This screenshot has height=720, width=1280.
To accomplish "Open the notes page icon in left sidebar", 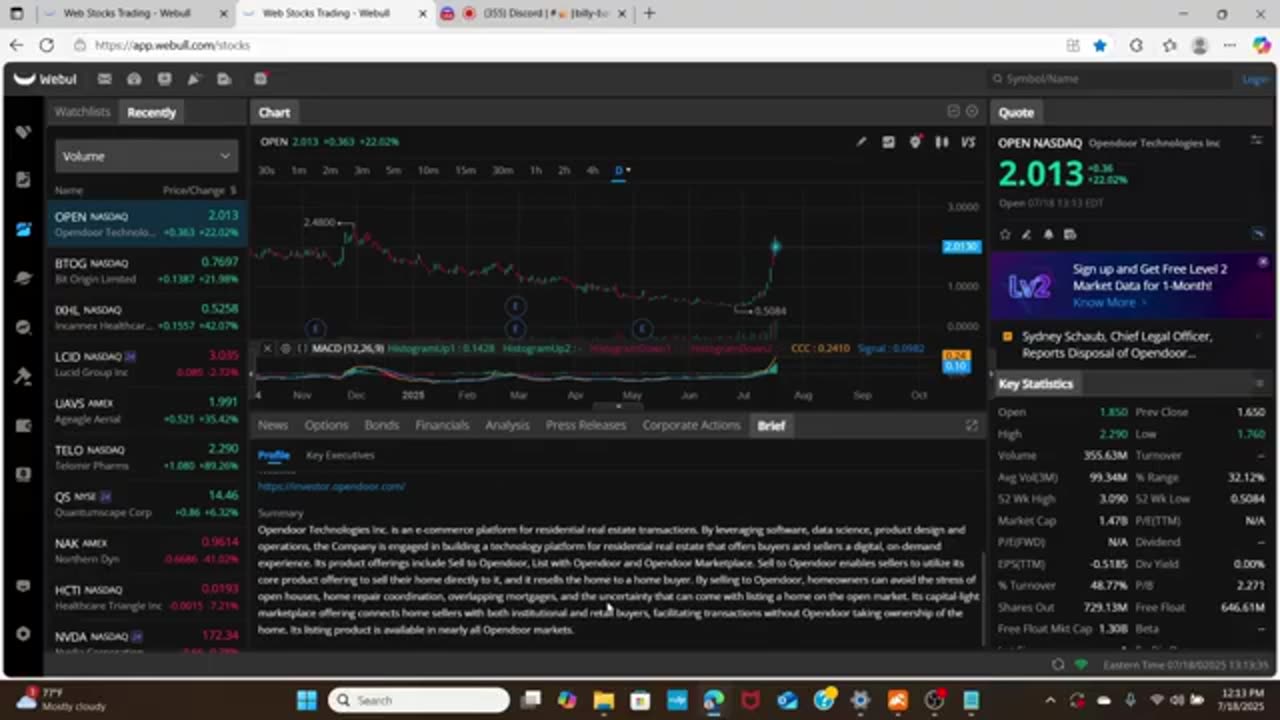I will click(x=24, y=180).
